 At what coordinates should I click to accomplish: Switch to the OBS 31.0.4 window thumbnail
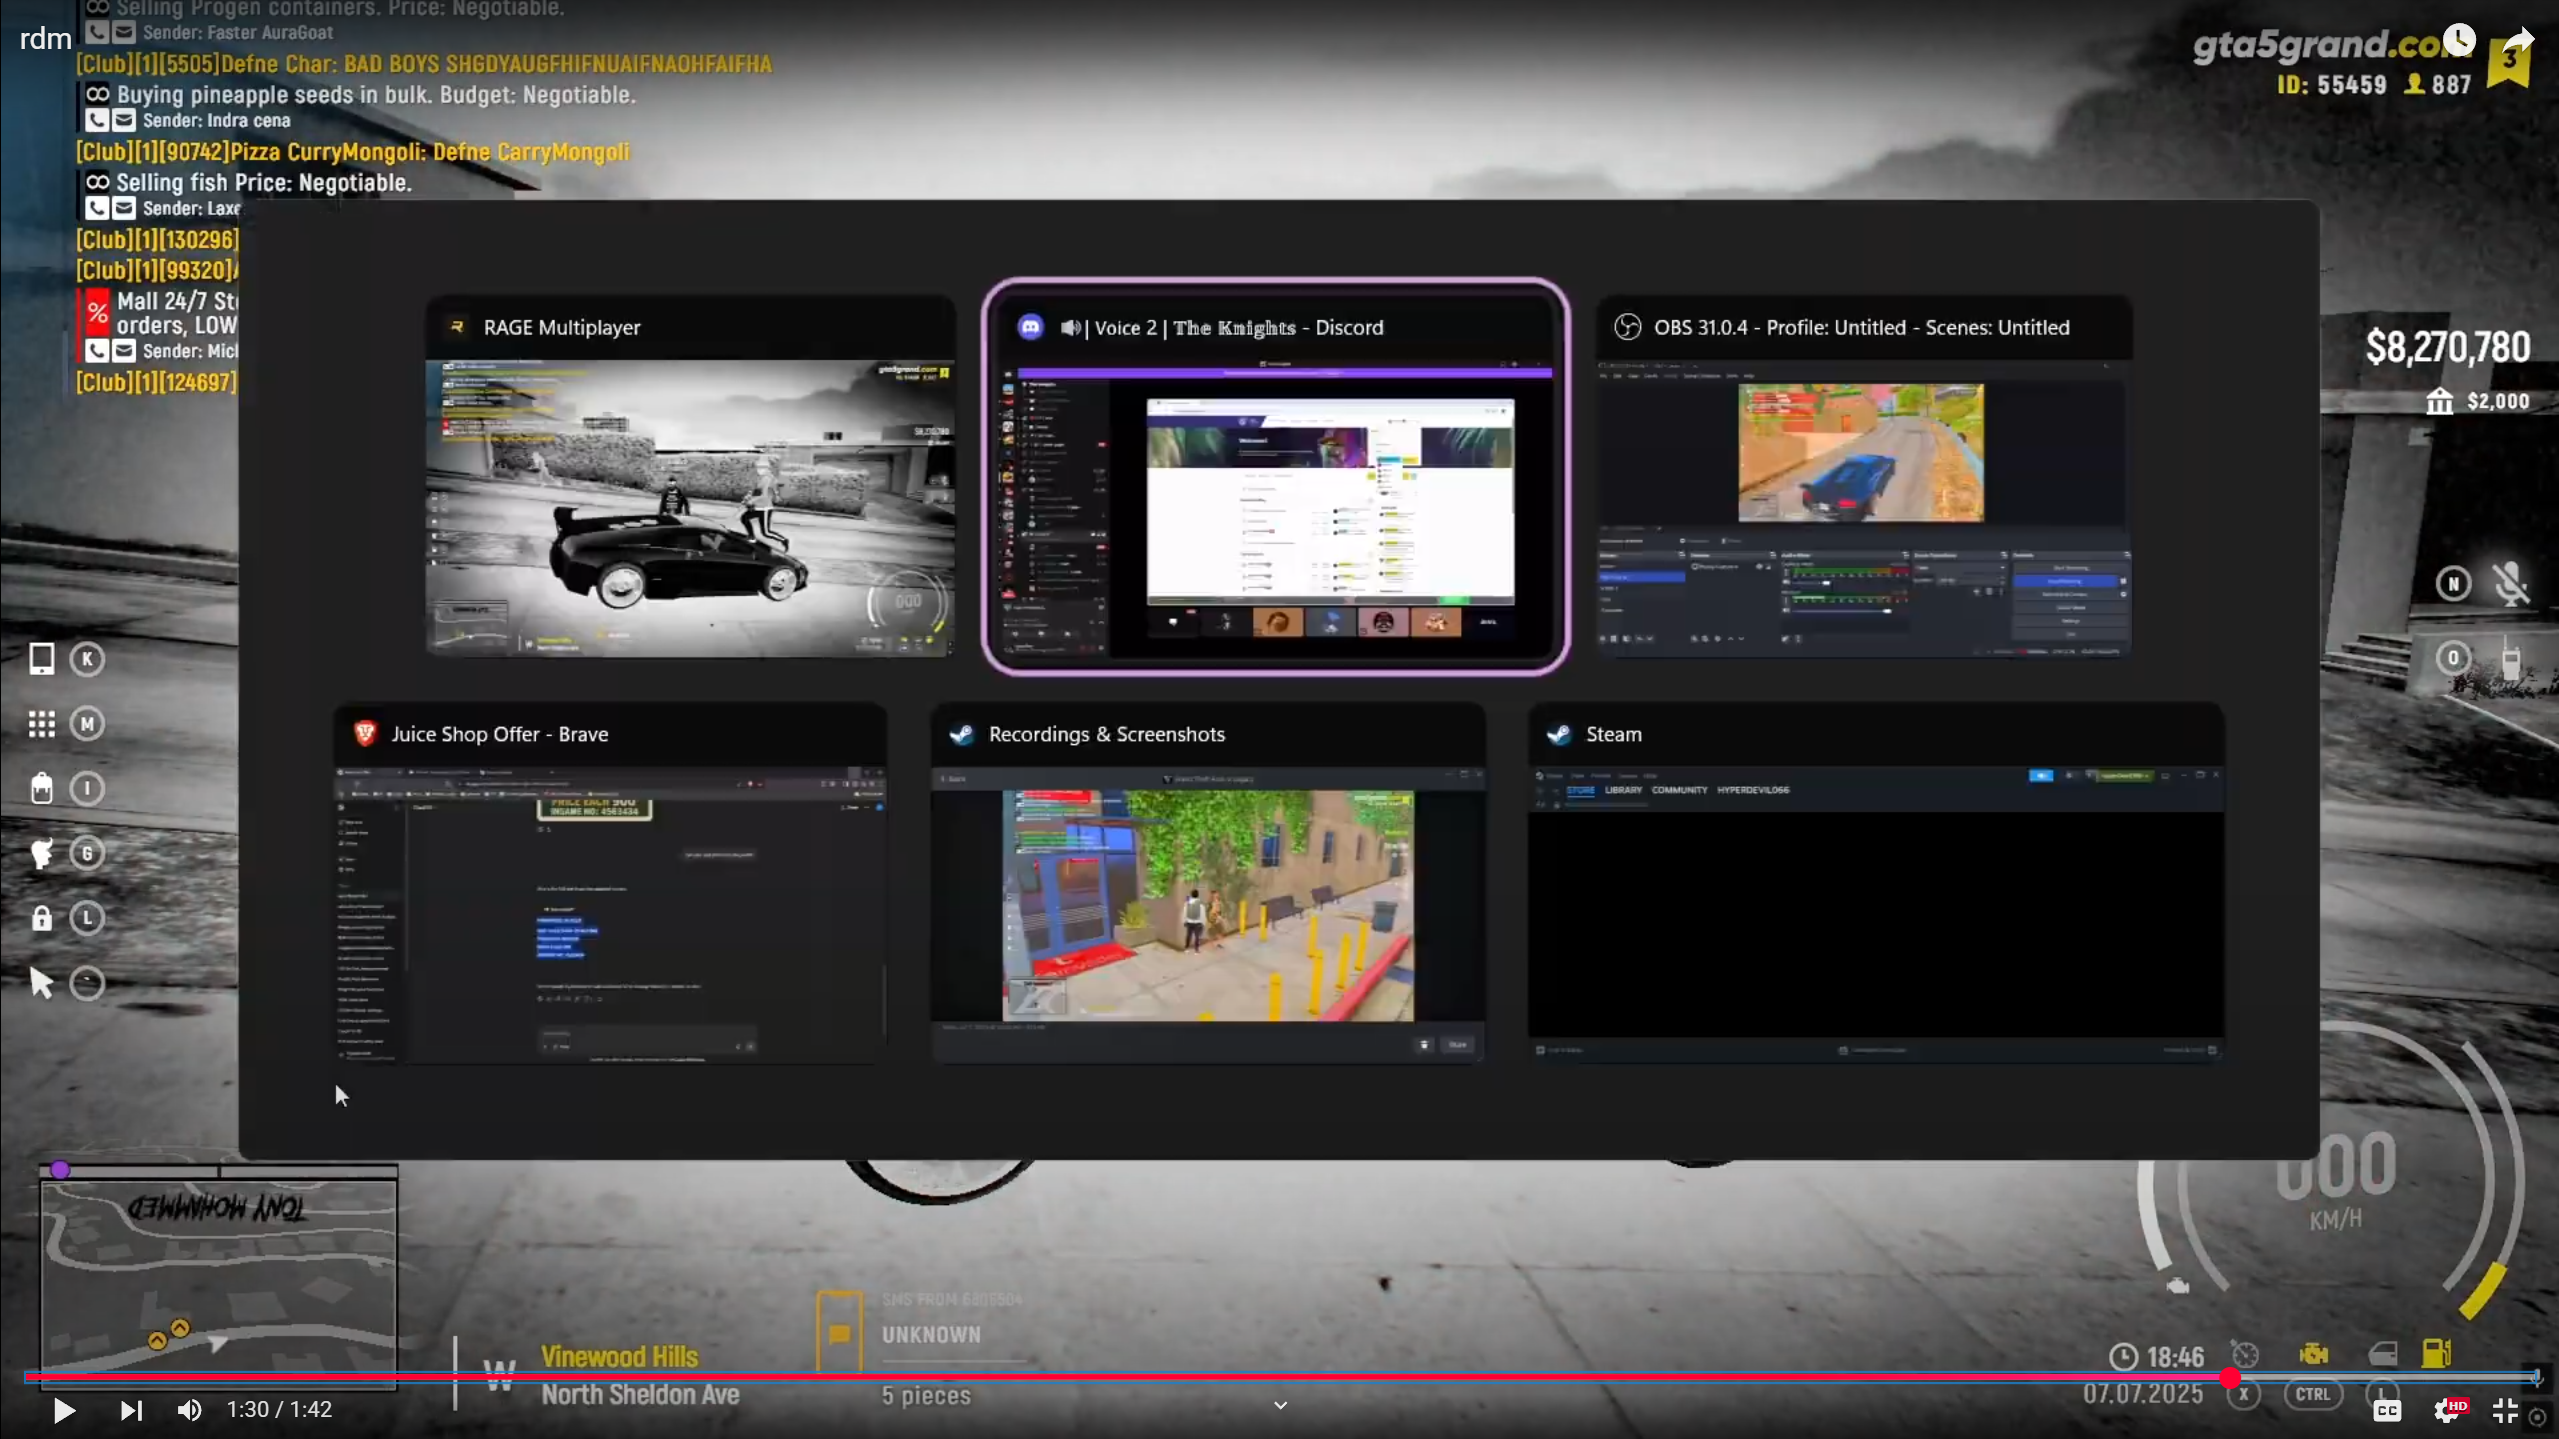[1864, 476]
